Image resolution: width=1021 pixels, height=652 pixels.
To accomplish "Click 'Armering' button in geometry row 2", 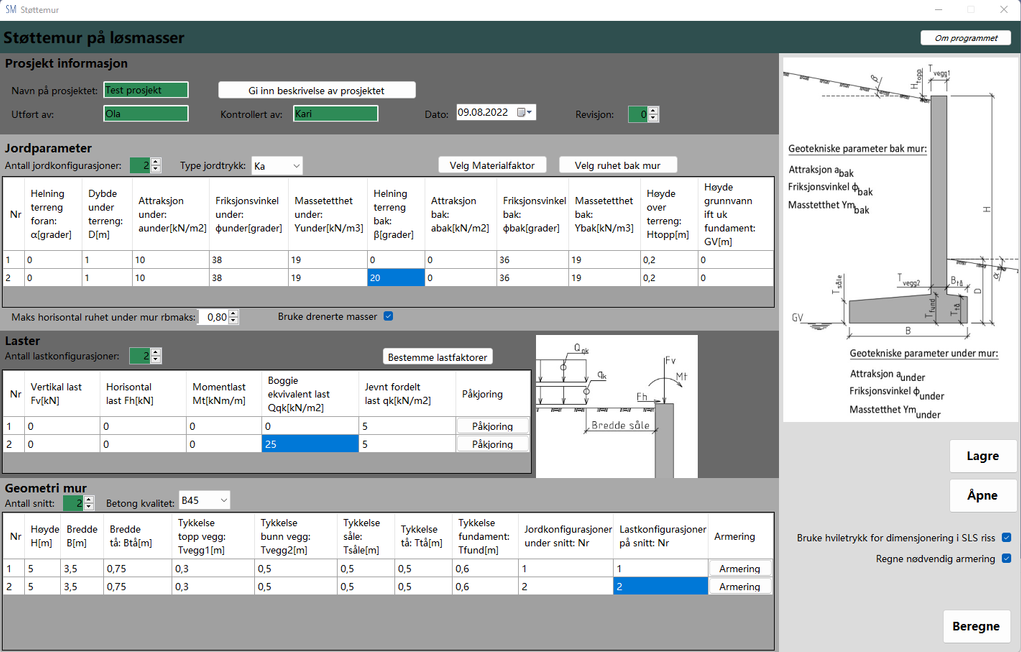I will tap(740, 587).
